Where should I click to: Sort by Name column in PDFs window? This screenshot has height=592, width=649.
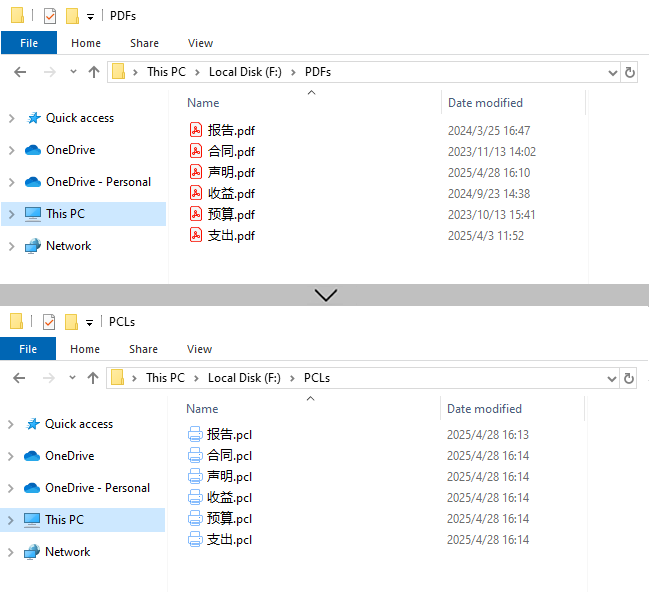[203, 103]
